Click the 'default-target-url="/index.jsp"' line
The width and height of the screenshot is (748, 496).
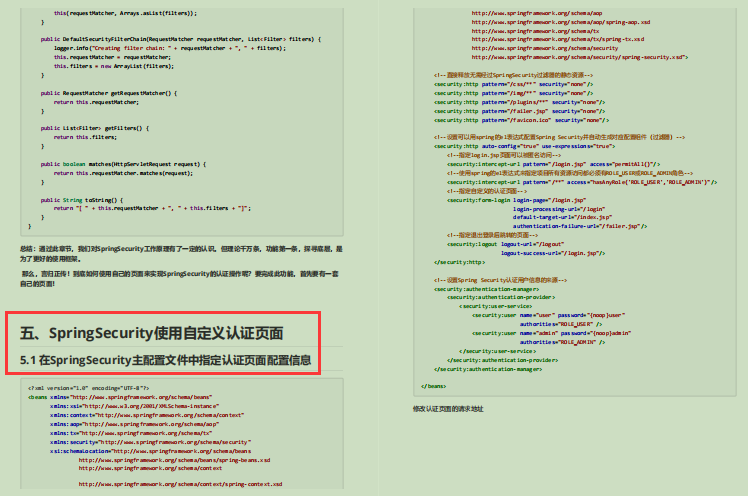tap(562, 217)
